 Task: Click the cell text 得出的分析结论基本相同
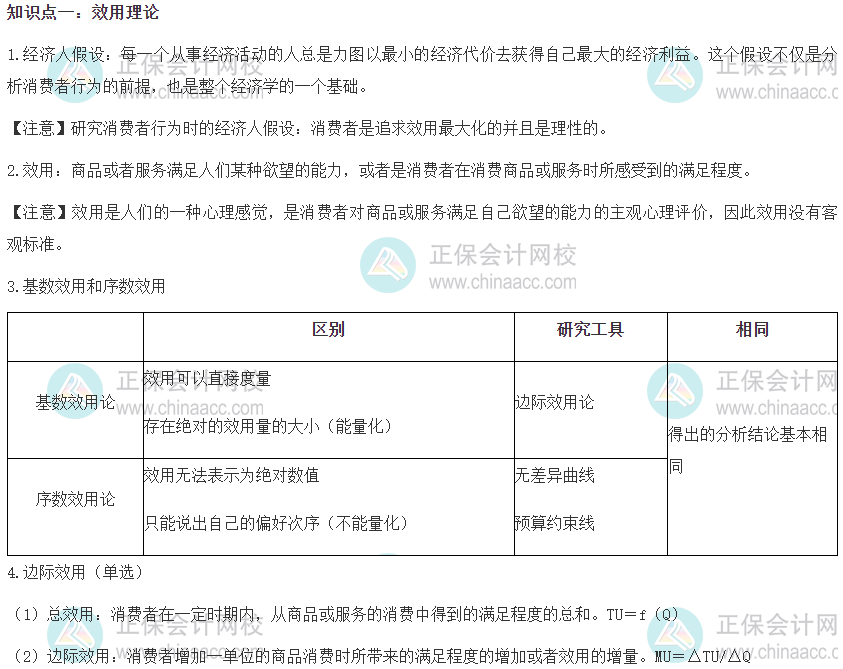point(748,450)
